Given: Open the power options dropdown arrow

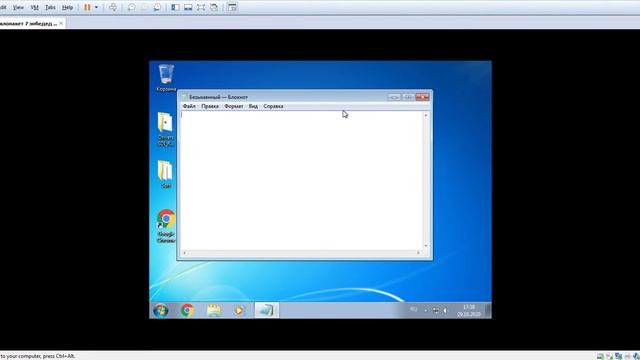Looking at the screenshot, I should click(96, 7).
